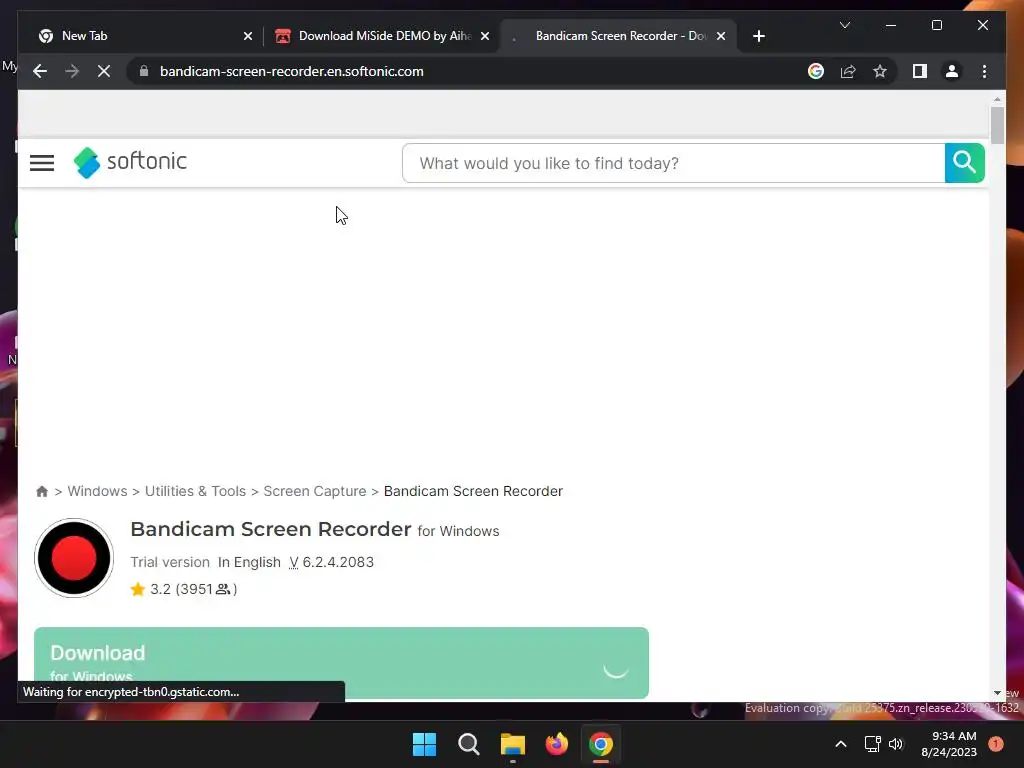Open the Windows Start menu
The width and height of the screenshot is (1024, 768).
(424, 744)
